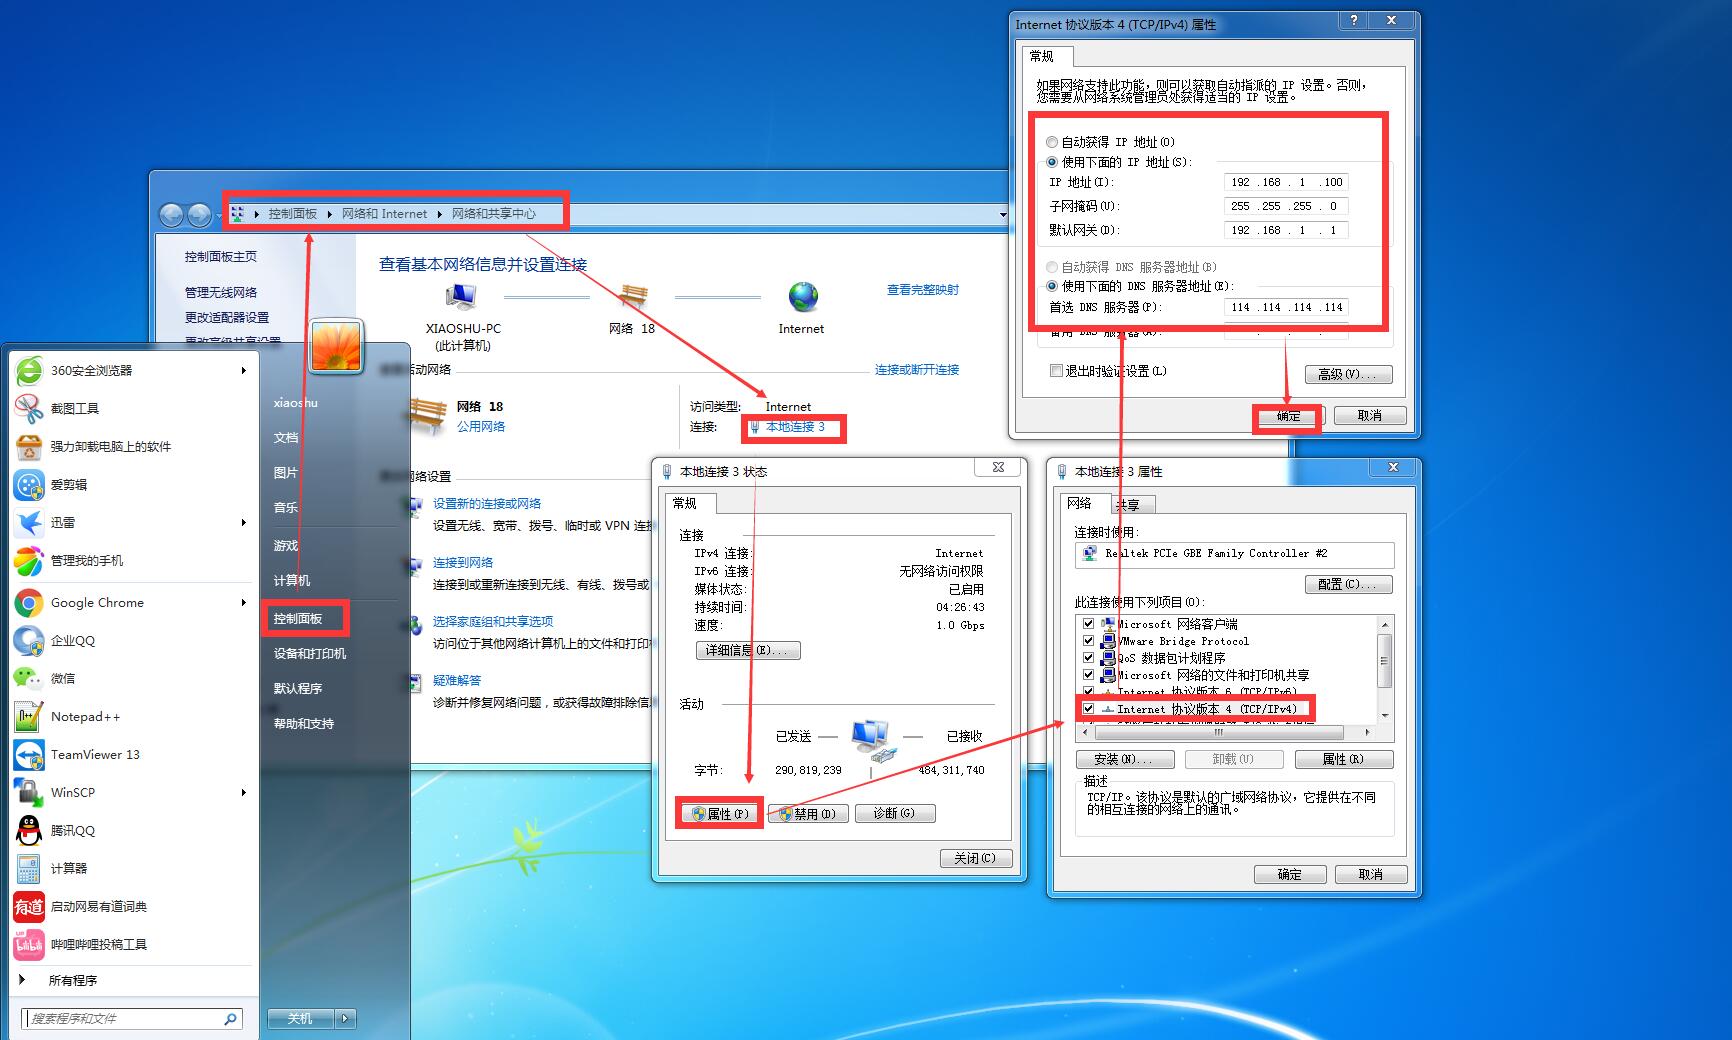Image resolution: width=1732 pixels, height=1040 pixels.
Task: Click the XIAOSHU-PC computer icon
Action: [x=461, y=296]
